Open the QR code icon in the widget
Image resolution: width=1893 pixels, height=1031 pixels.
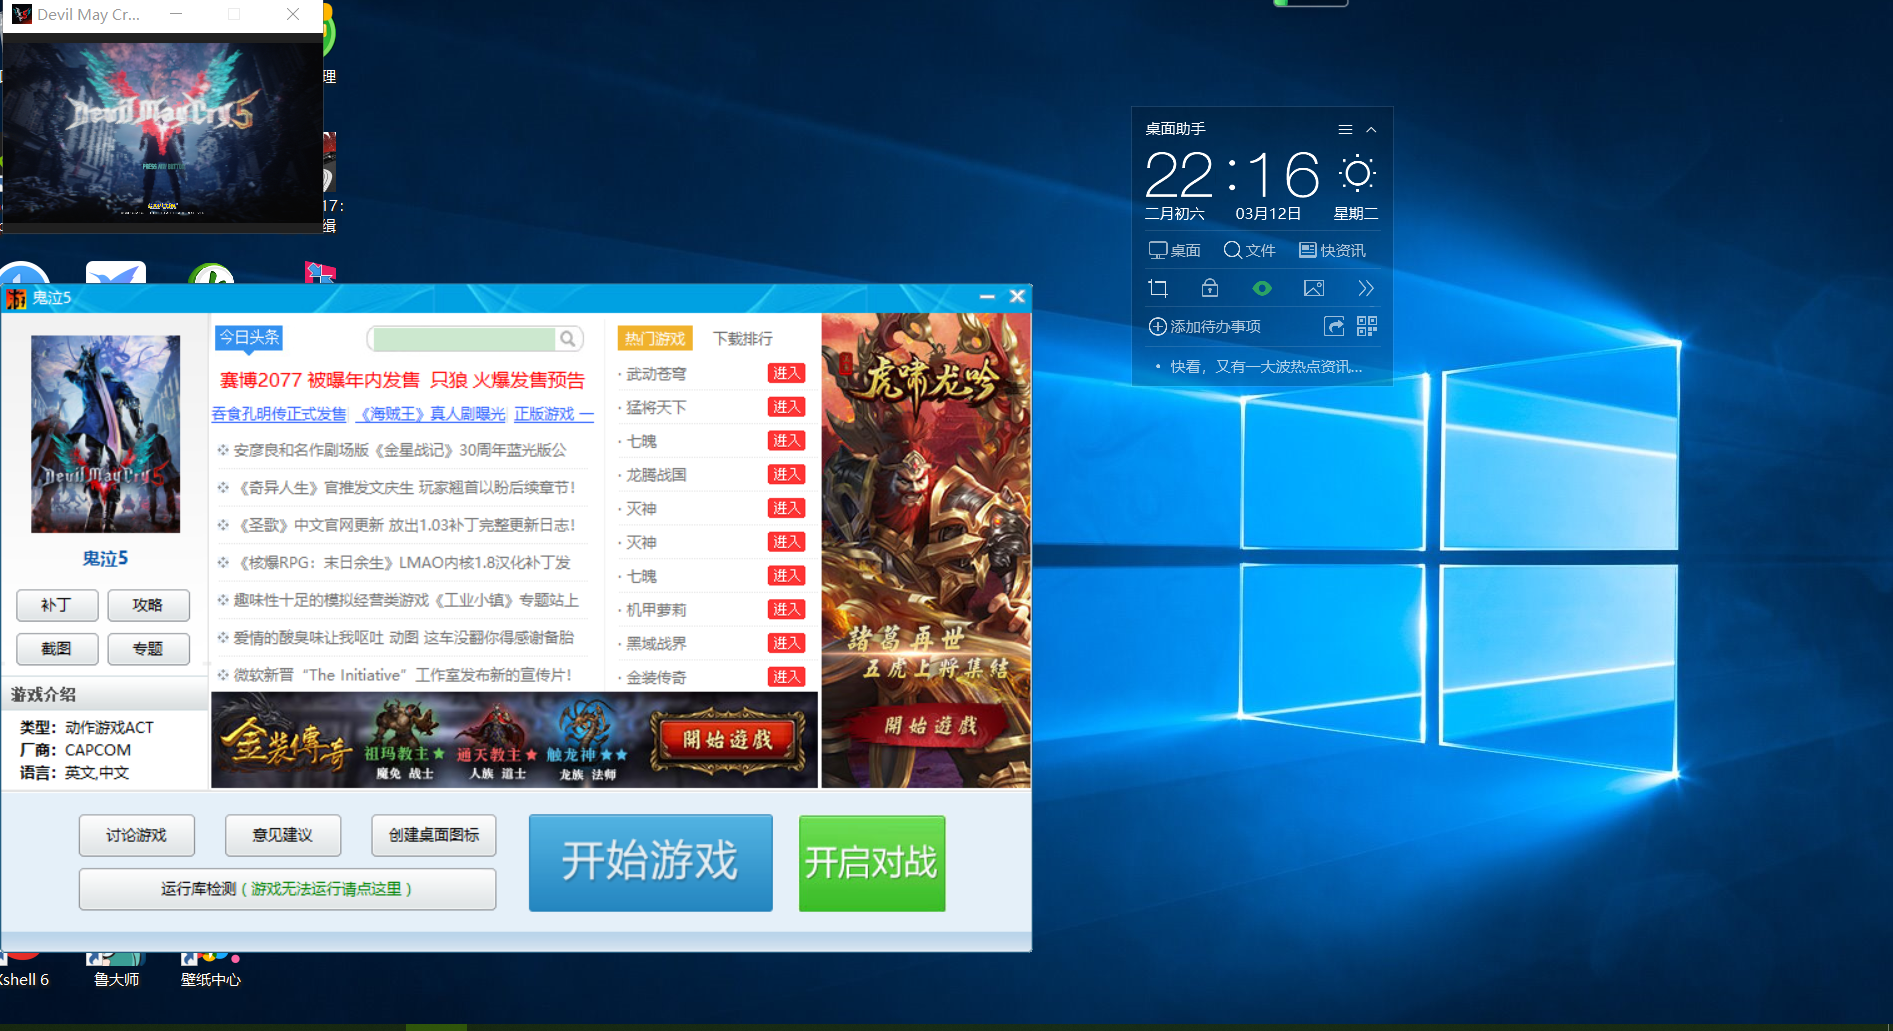coord(1367,326)
